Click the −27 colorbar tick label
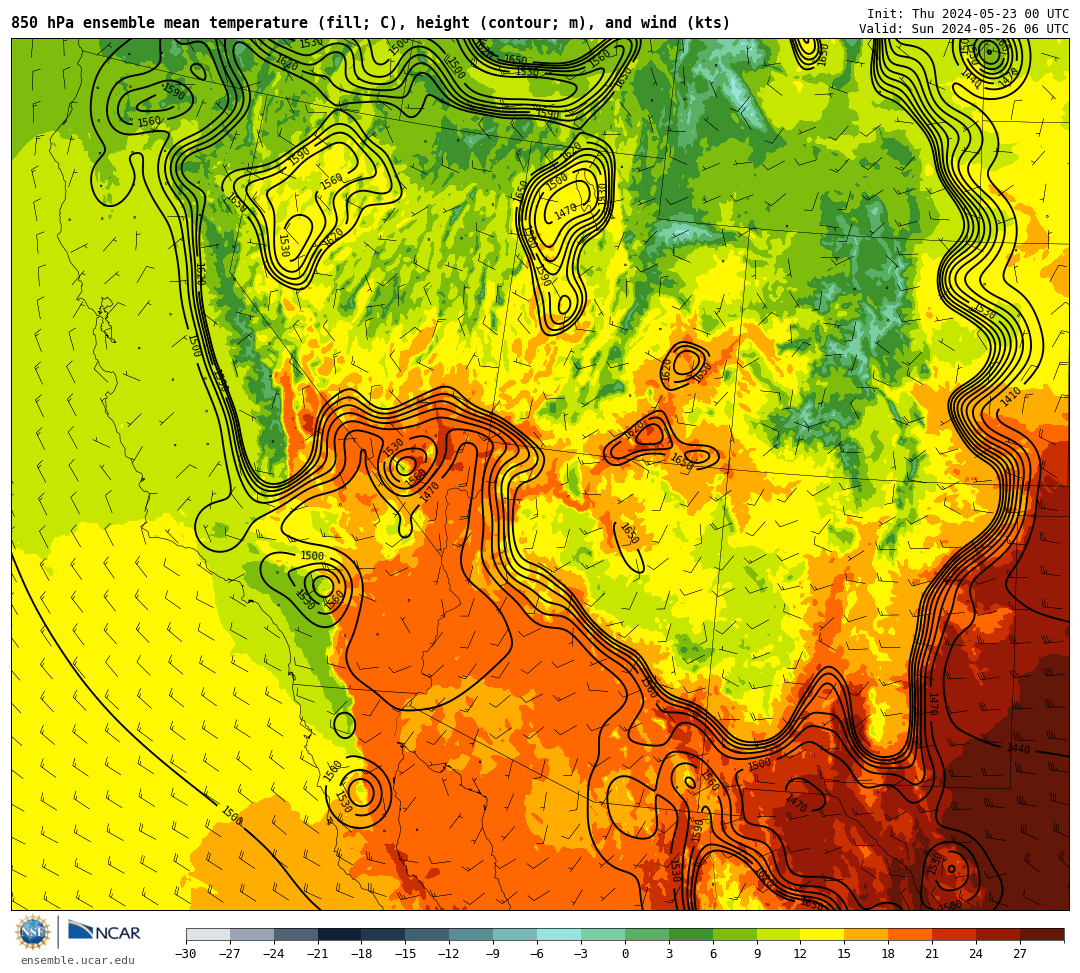 coord(230,954)
